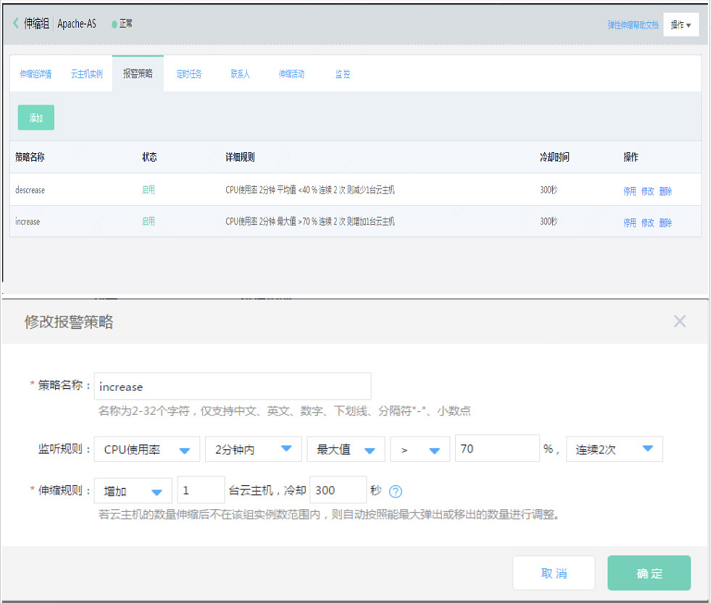
Task: Select the descrease policy name
Action: tap(30, 190)
